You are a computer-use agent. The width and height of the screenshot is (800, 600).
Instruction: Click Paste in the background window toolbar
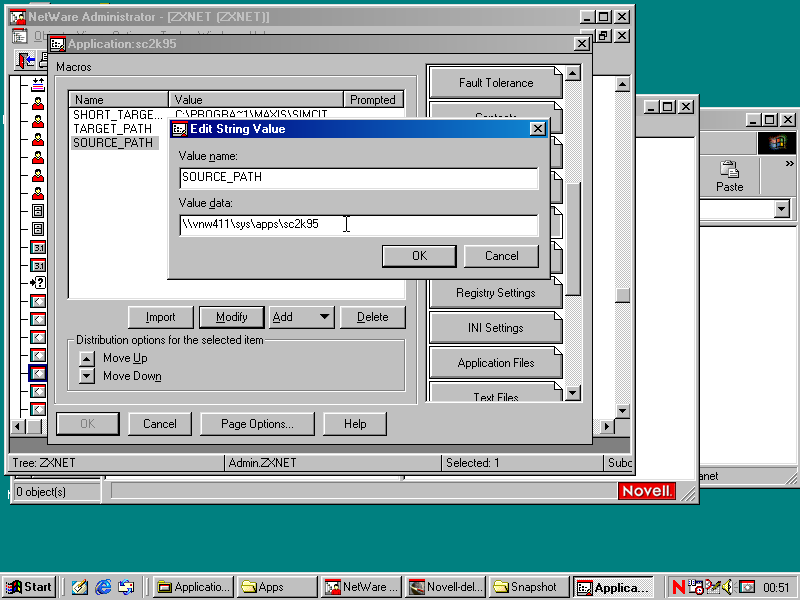coord(730,176)
